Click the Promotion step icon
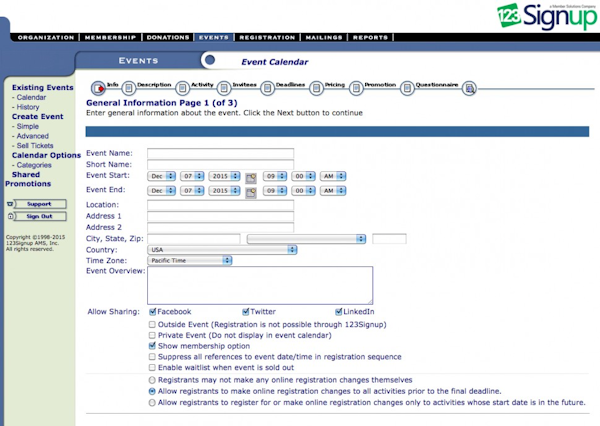The width and height of the screenshot is (600, 426). tap(356, 88)
